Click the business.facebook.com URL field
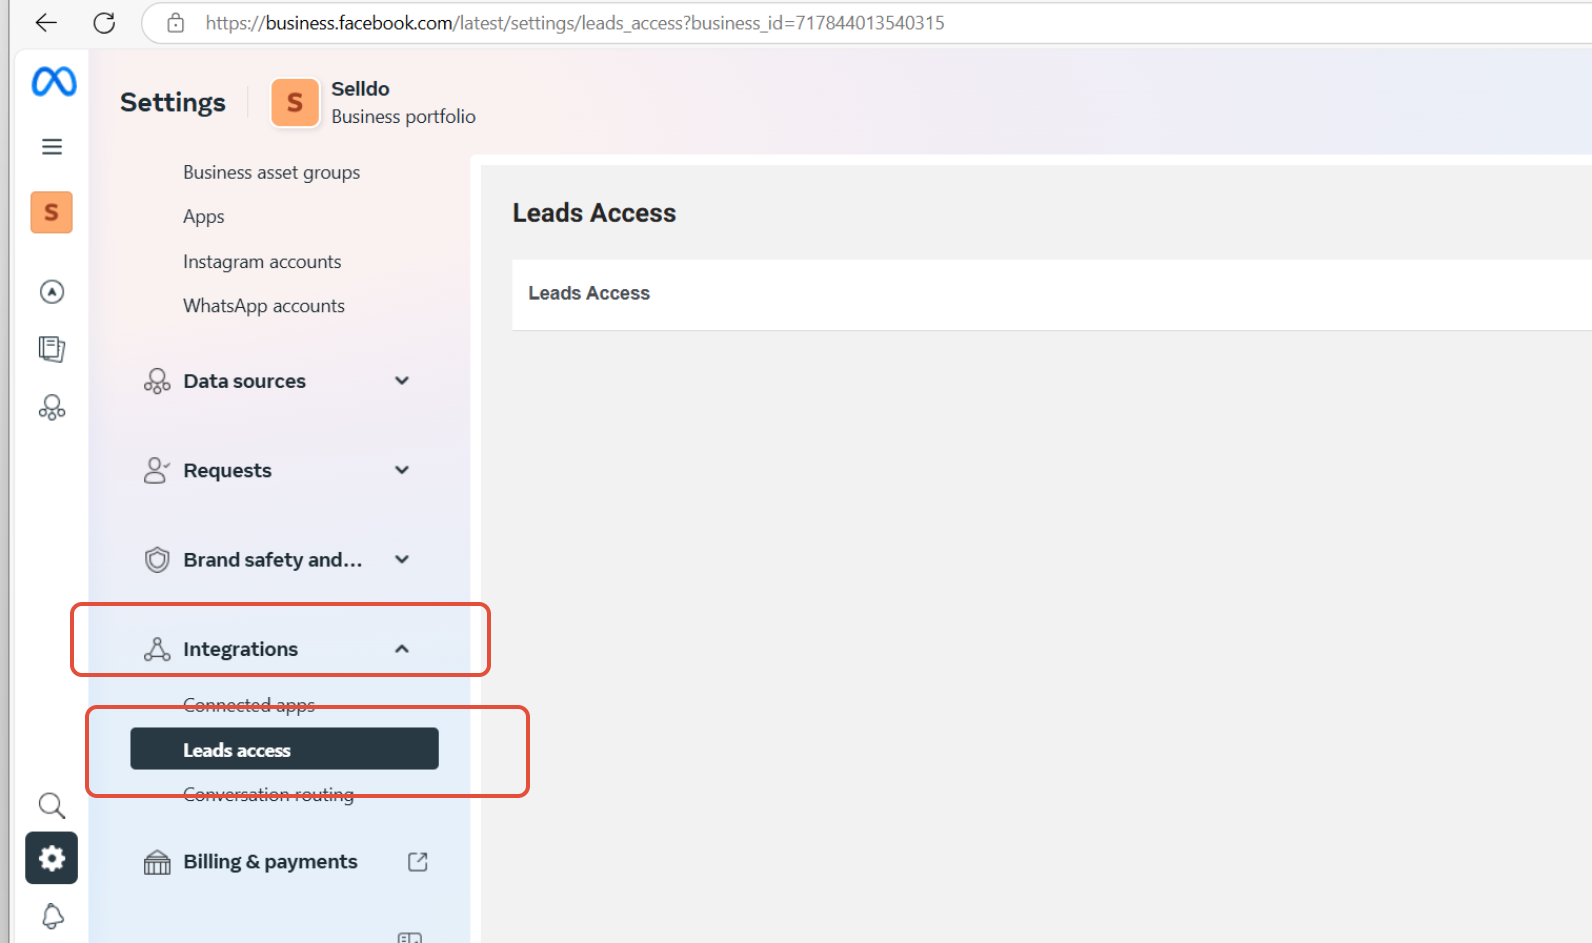Screen dimensions: 1592x943 click(575, 22)
